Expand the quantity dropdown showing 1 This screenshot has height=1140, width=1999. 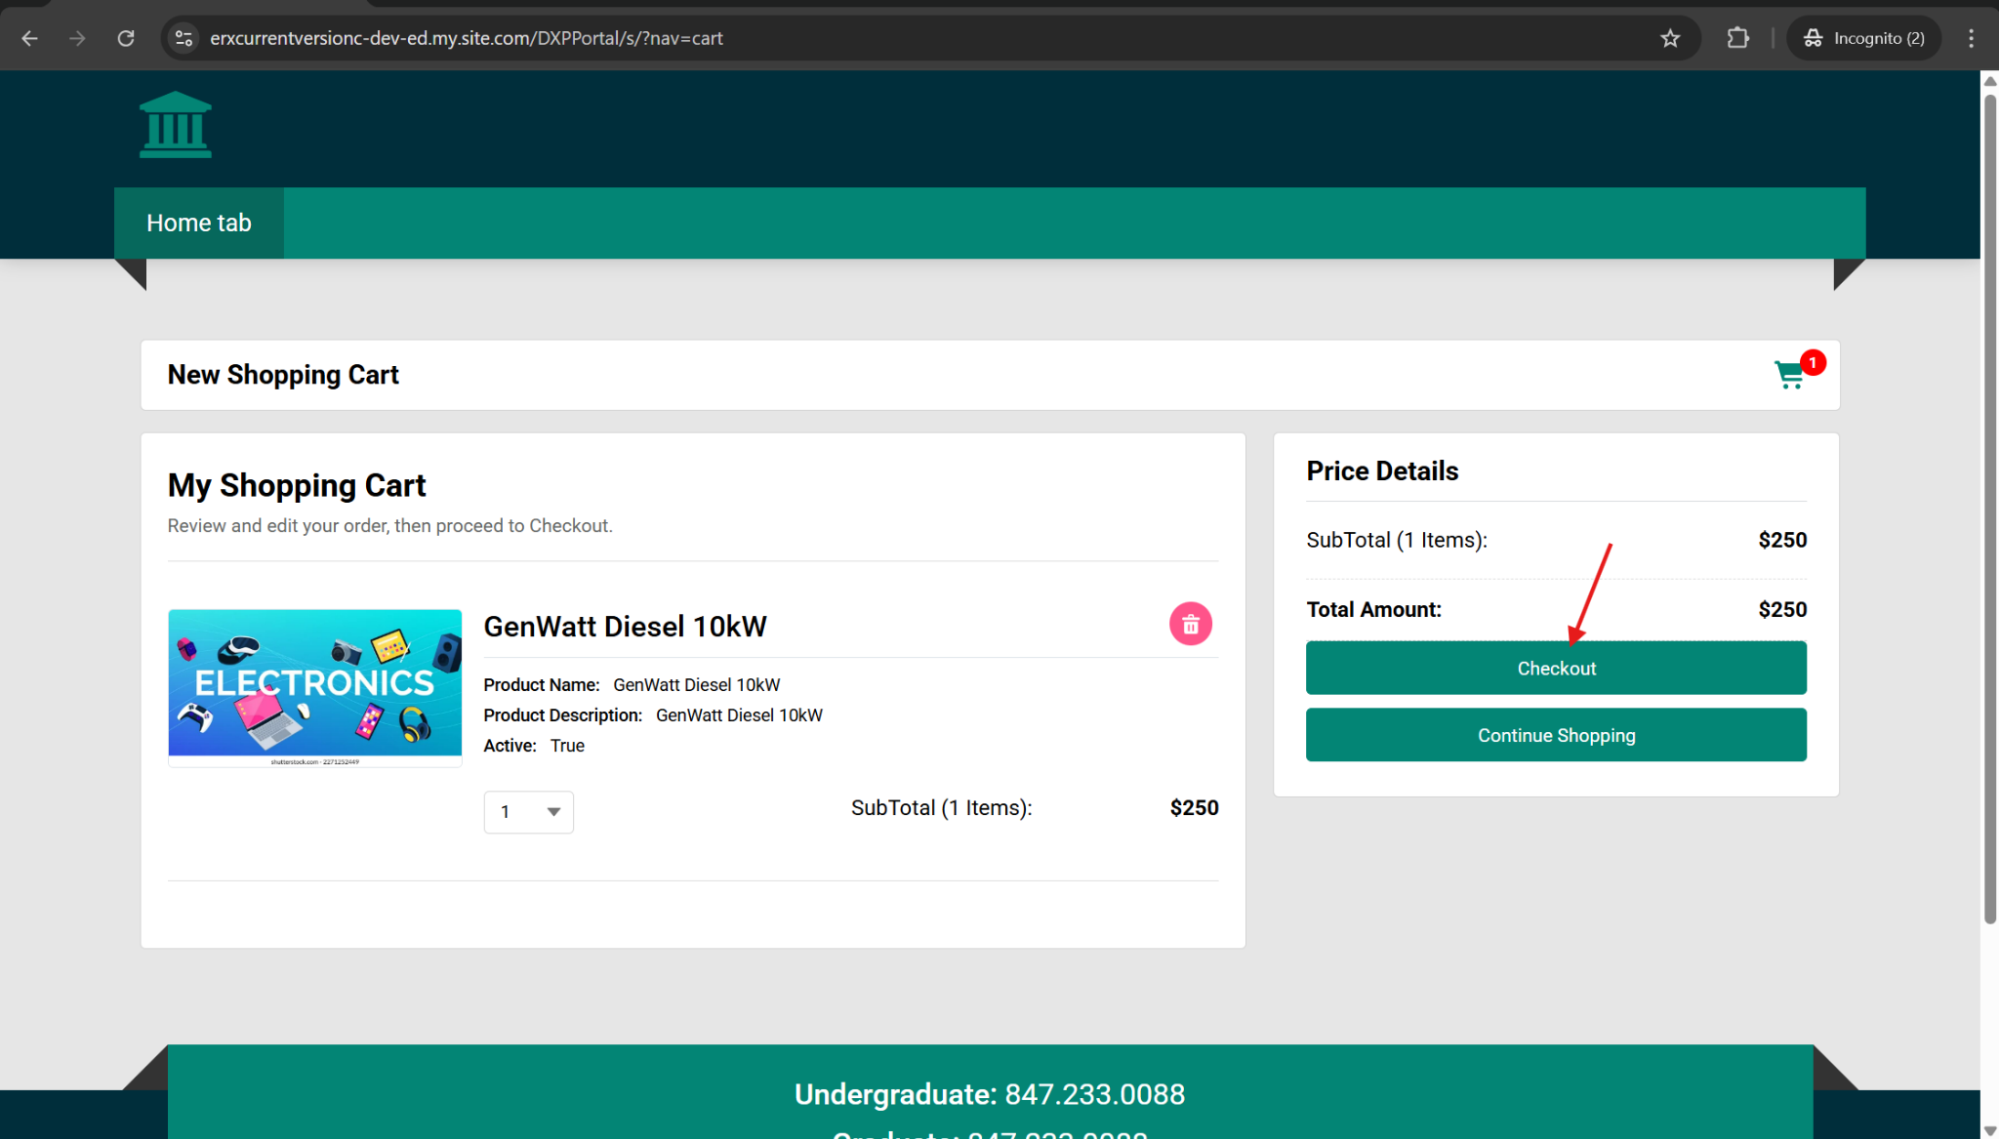(528, 812)
